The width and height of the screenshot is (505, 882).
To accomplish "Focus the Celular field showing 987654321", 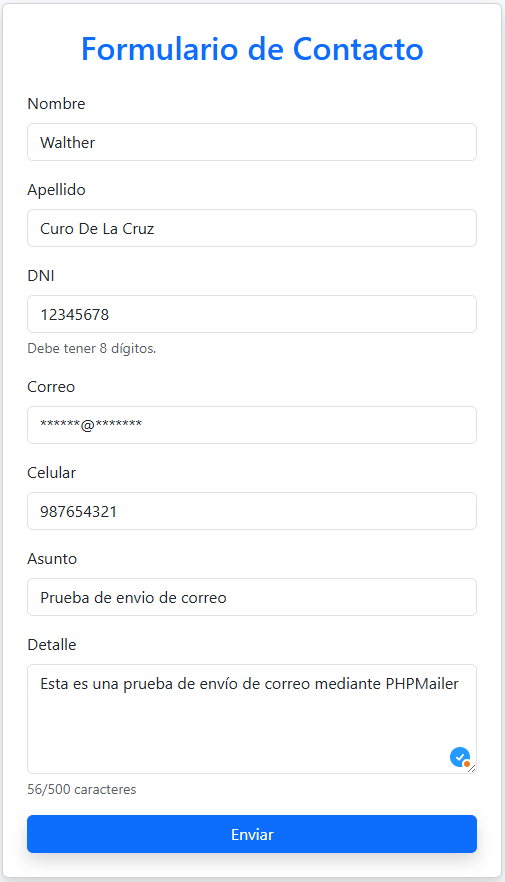I will 252,511.
